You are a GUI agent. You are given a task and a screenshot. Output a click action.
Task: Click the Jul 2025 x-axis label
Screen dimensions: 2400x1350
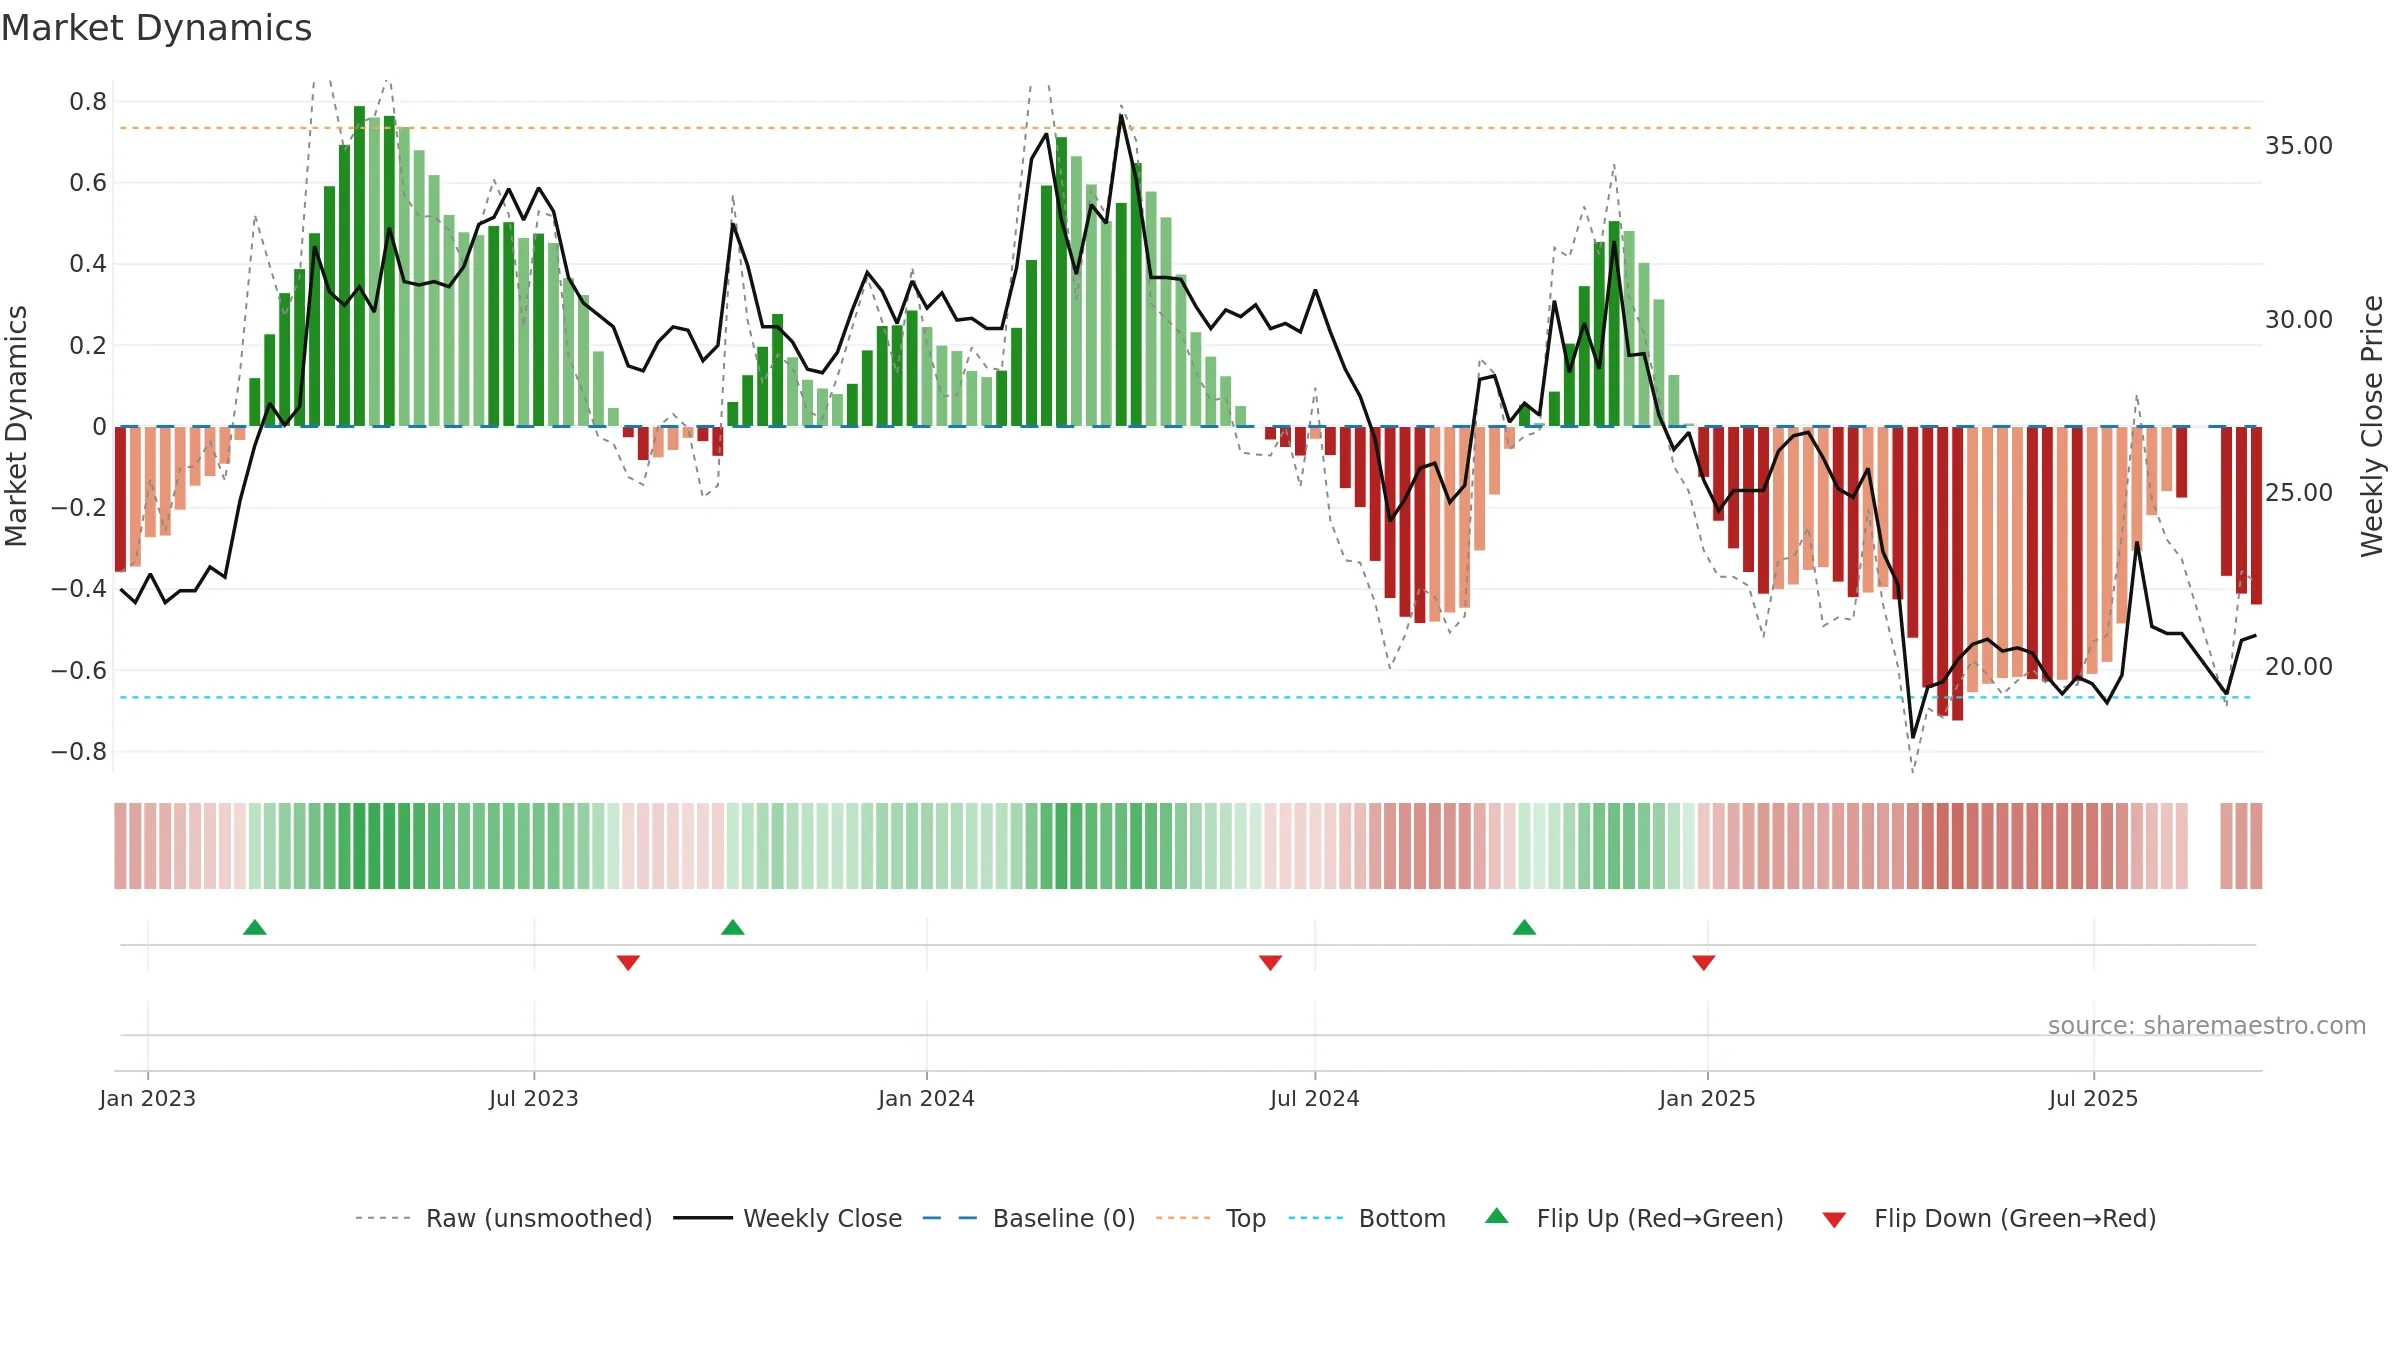(x=2093, y=1098)
